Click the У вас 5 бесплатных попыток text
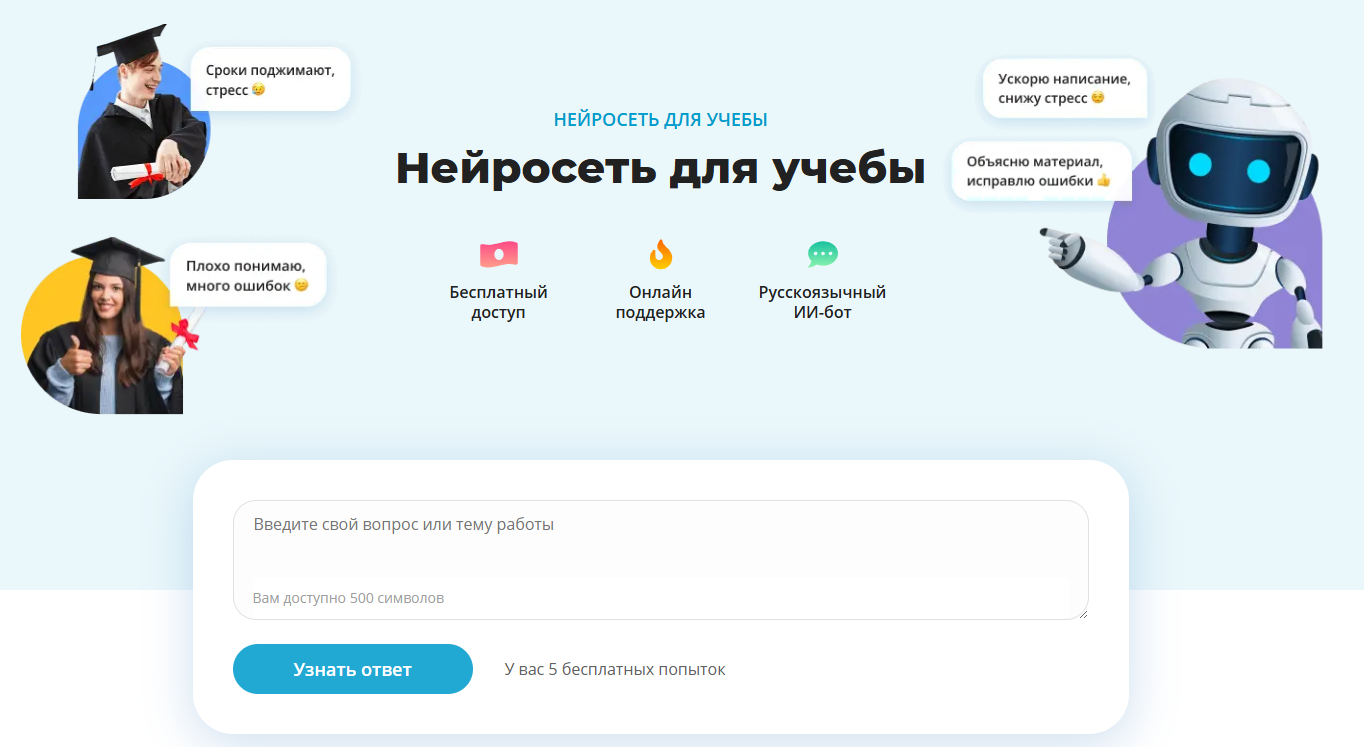Image resolution: width=1364 pixels, height=747 pixels. tap(615, 669)
